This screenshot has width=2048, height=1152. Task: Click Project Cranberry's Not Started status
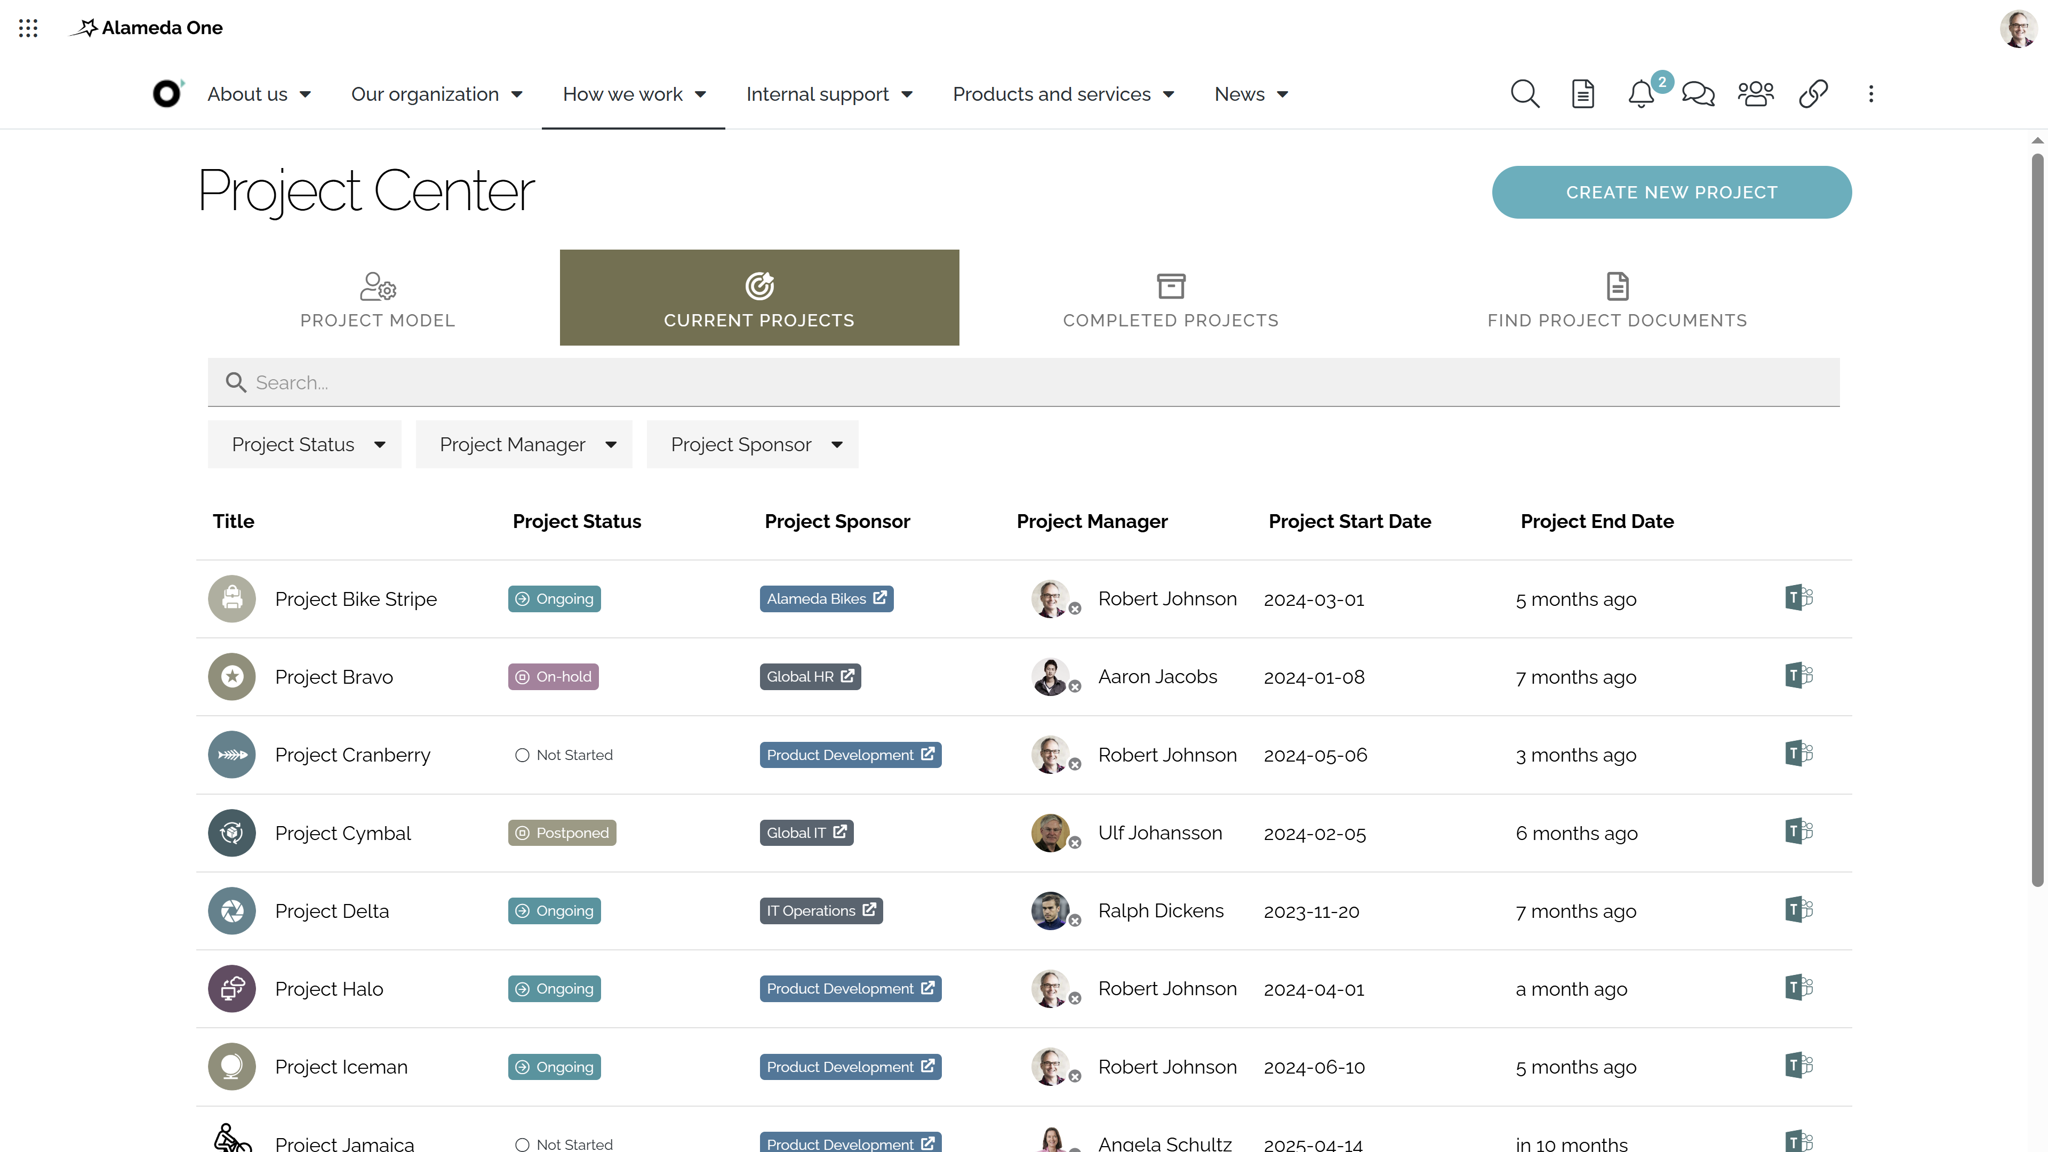pos(564,755)
